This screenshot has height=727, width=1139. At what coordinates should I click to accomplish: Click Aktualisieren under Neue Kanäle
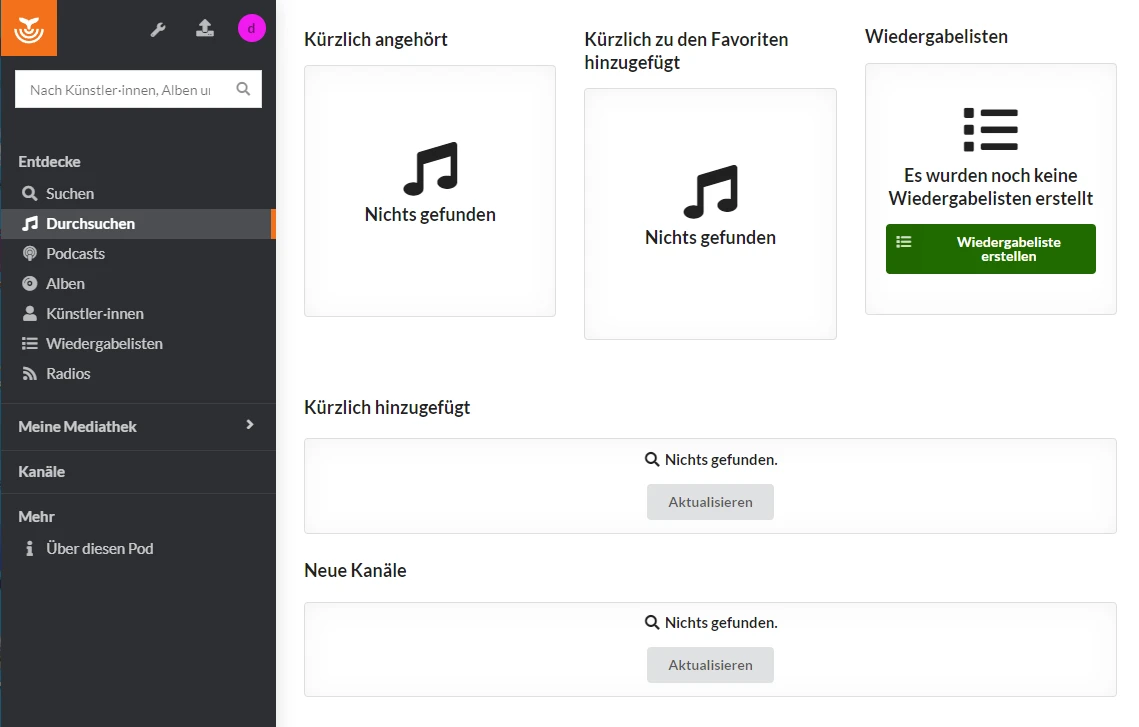coord(710,665)
